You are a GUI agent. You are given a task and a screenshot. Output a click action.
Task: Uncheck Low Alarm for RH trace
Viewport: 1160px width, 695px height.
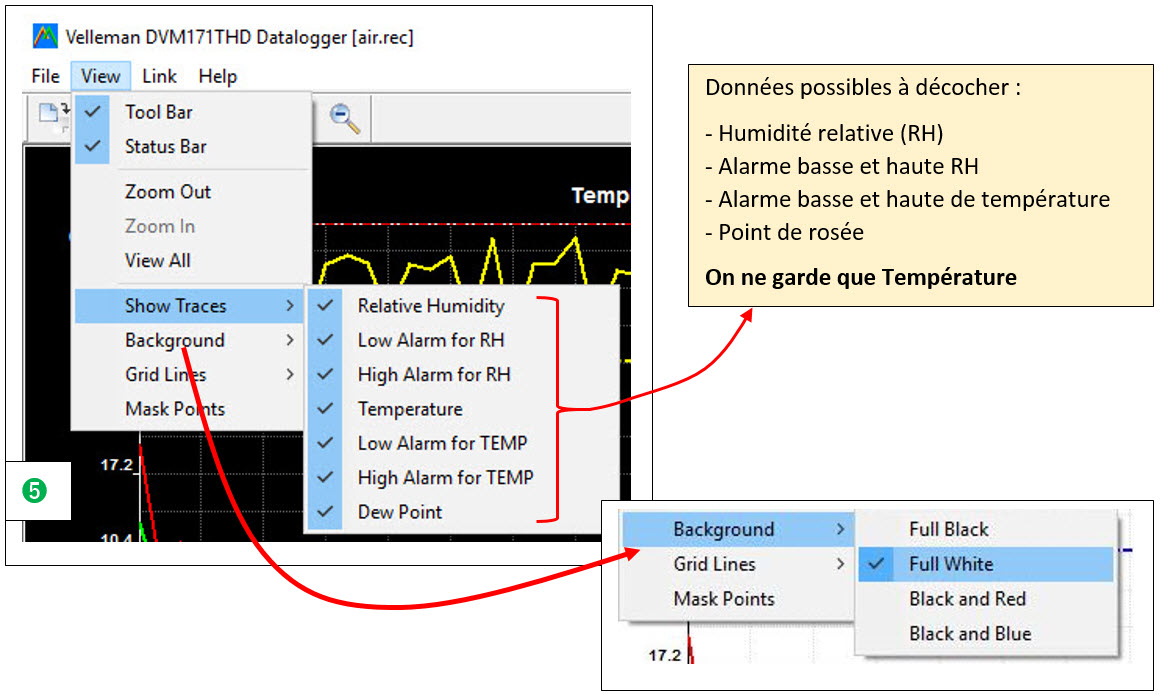pos(430,340)
